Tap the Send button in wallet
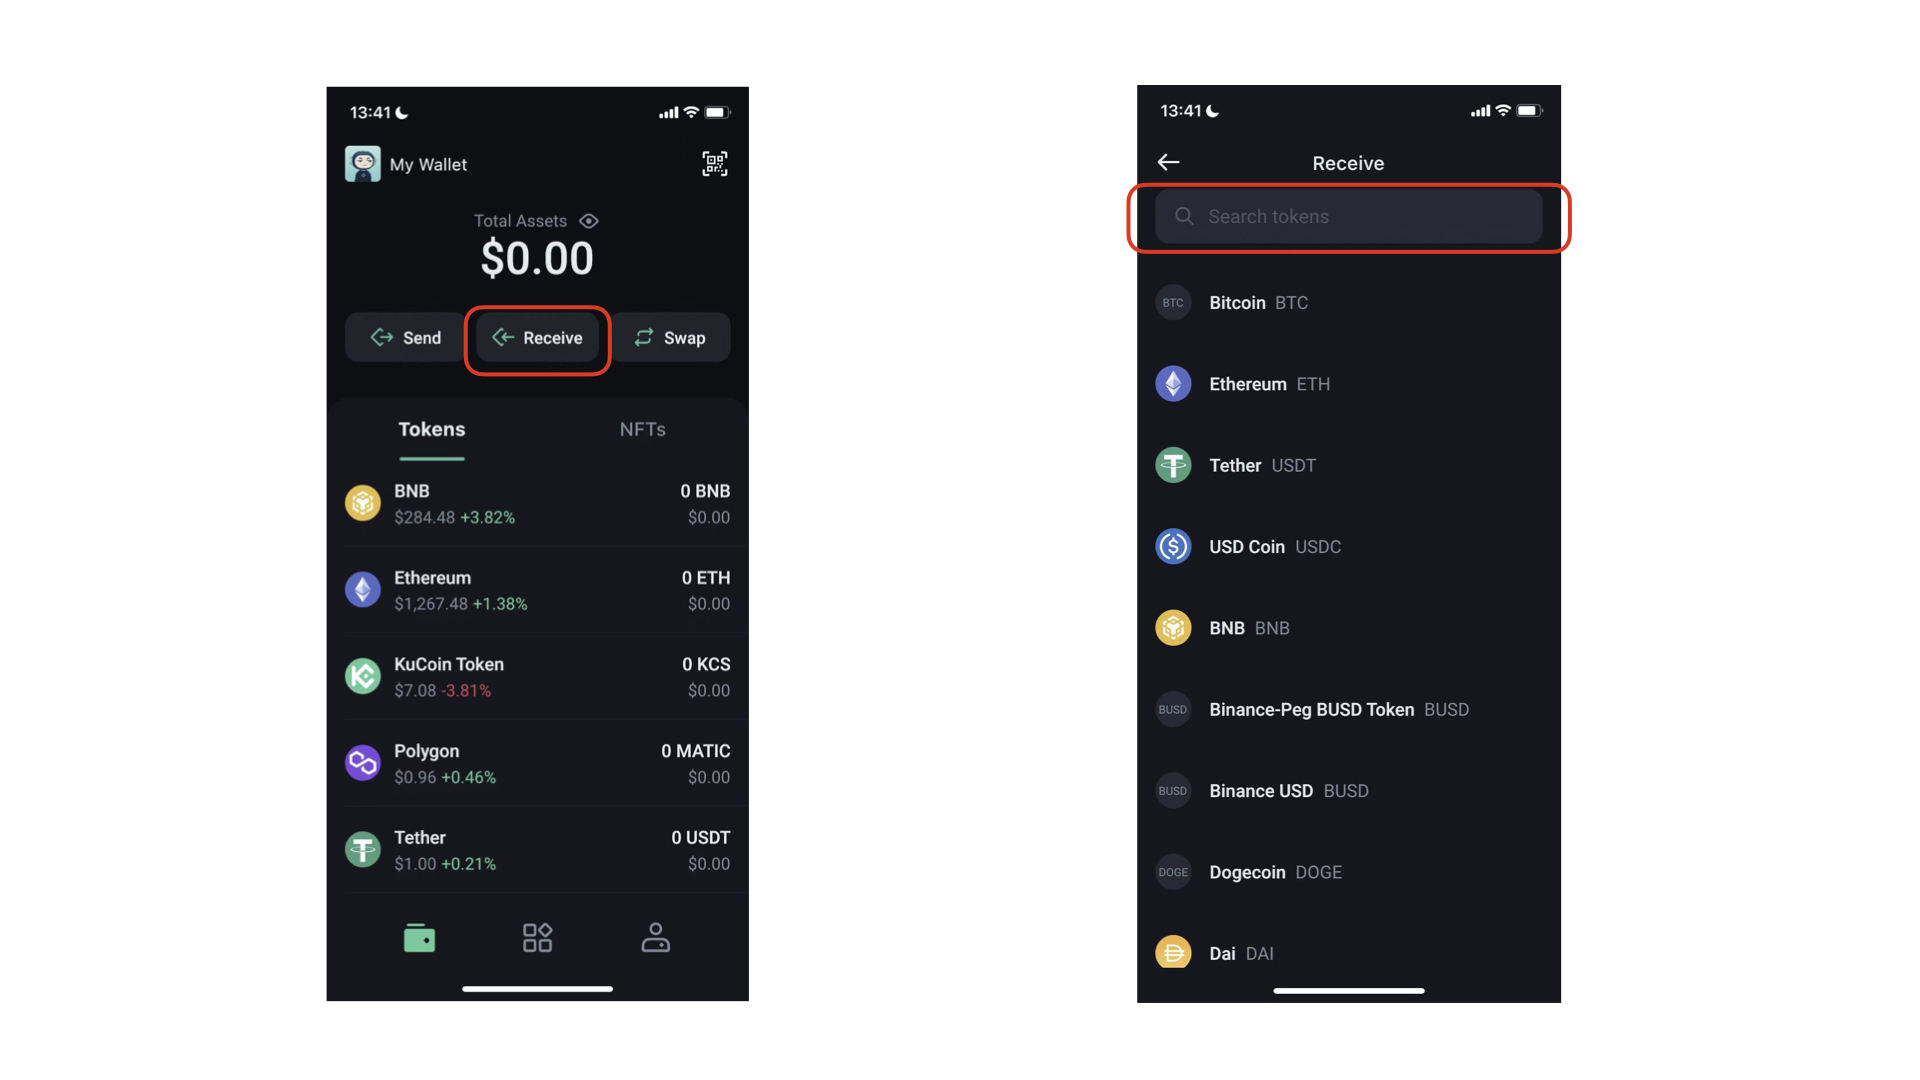The image size is (1920, 1080). [x=405, y=336]
